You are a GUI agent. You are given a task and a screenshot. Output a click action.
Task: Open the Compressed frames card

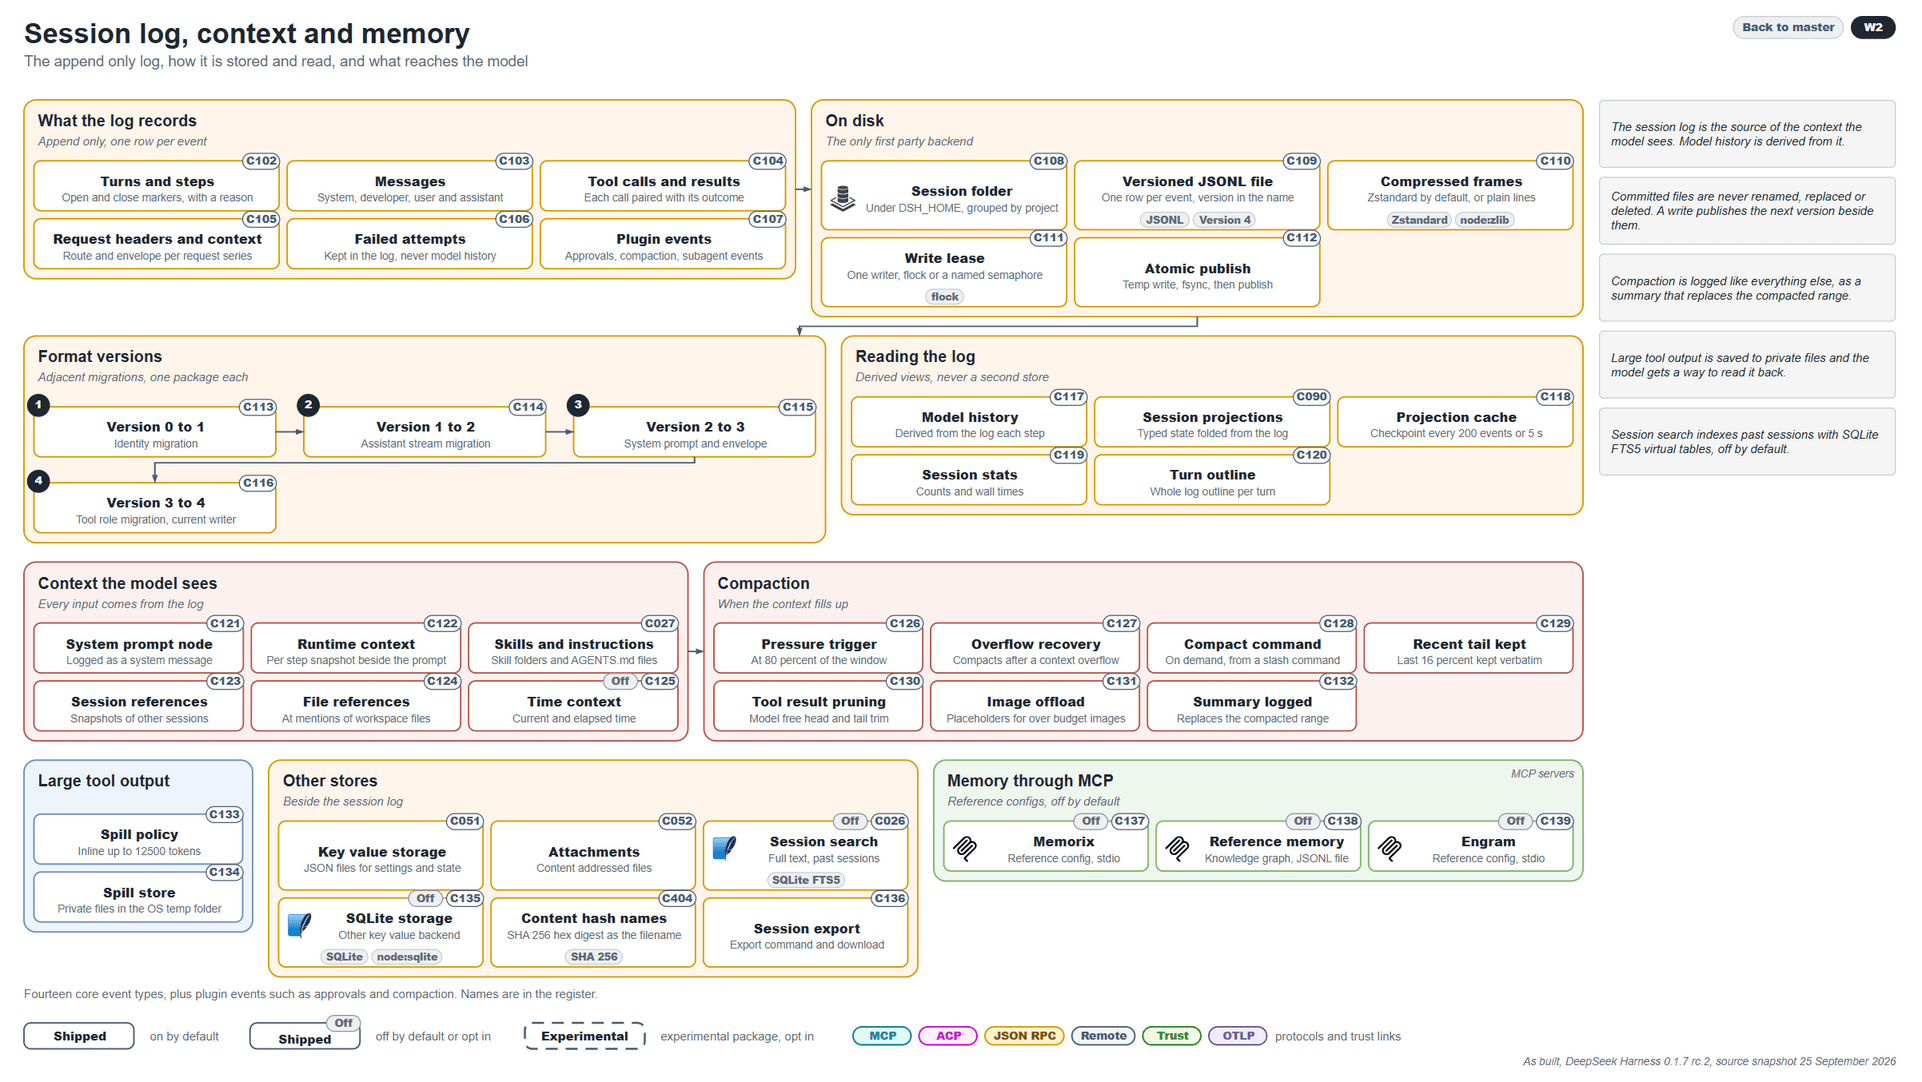[x=1451, y=196]
